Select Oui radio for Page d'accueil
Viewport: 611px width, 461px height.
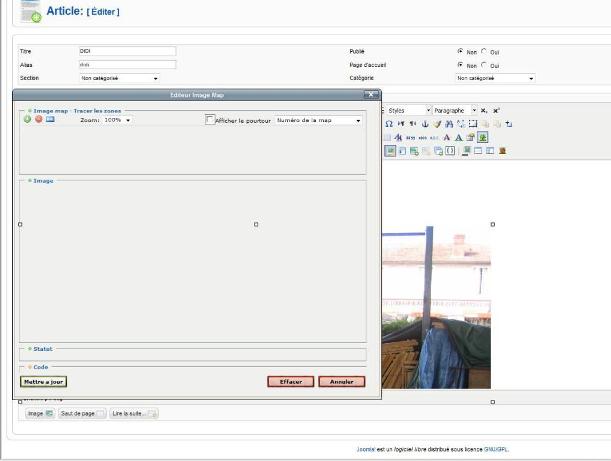[x=484, y=64]
